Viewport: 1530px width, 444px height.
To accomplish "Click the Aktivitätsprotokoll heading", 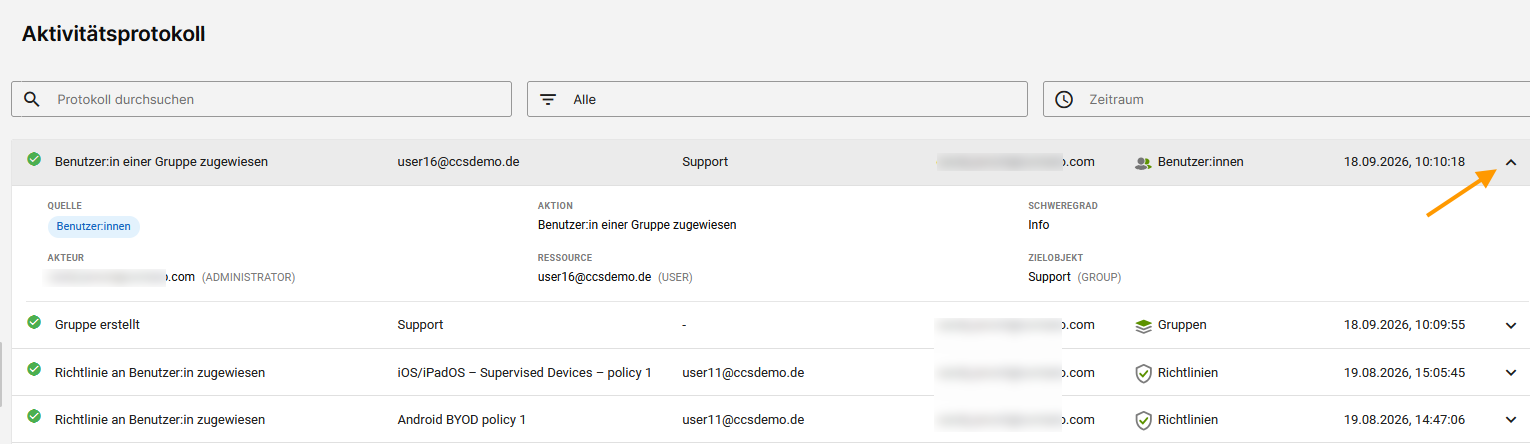I will pyautogui.click(x=113, y=34).
